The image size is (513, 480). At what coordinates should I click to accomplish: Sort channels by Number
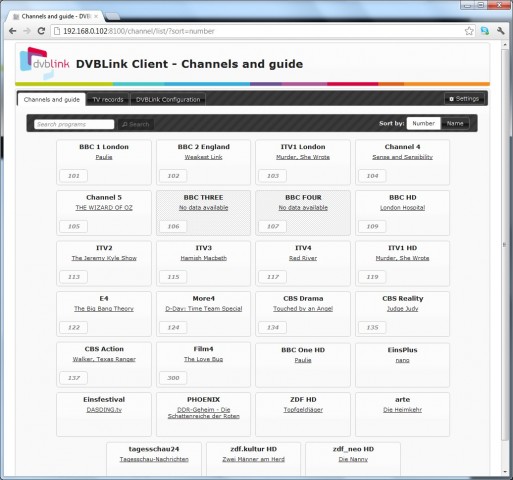click(423, 123)
